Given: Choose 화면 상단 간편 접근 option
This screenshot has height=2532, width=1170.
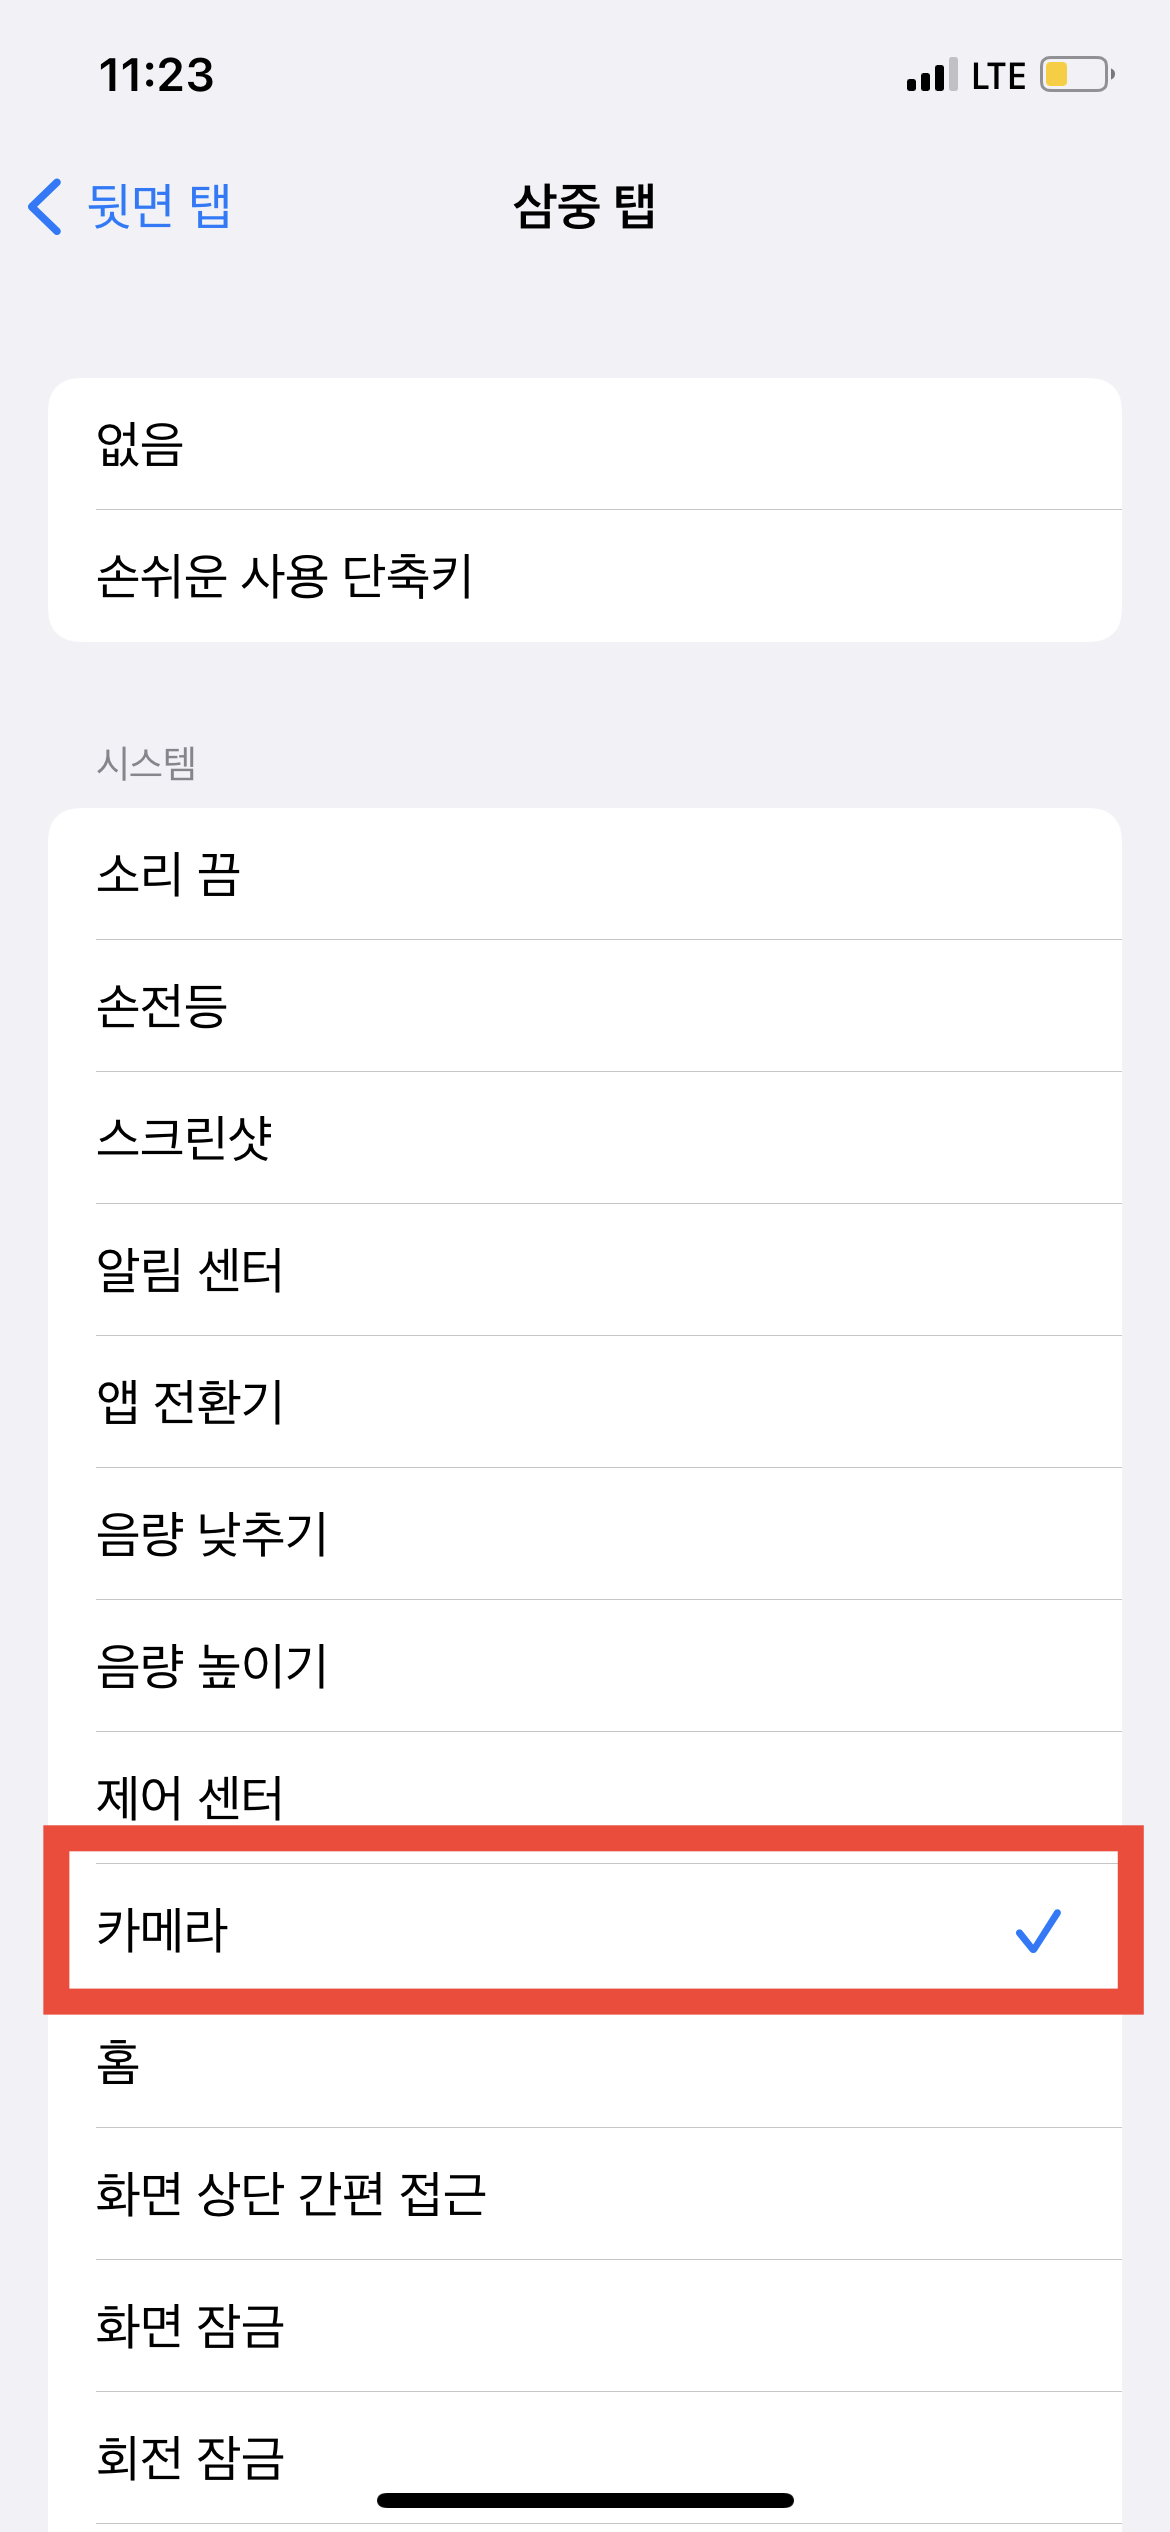Looking at the screenshot, I should pos(585,2194).
